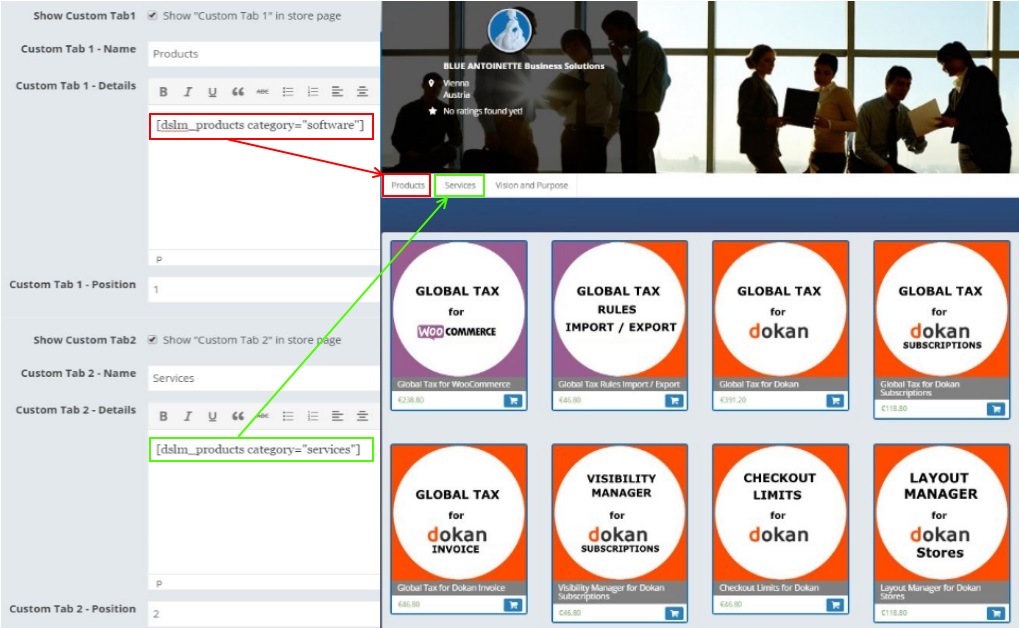Click the "No ratings found yet!" text
This screenshot has width=1019, height=628.
[483, 111]
